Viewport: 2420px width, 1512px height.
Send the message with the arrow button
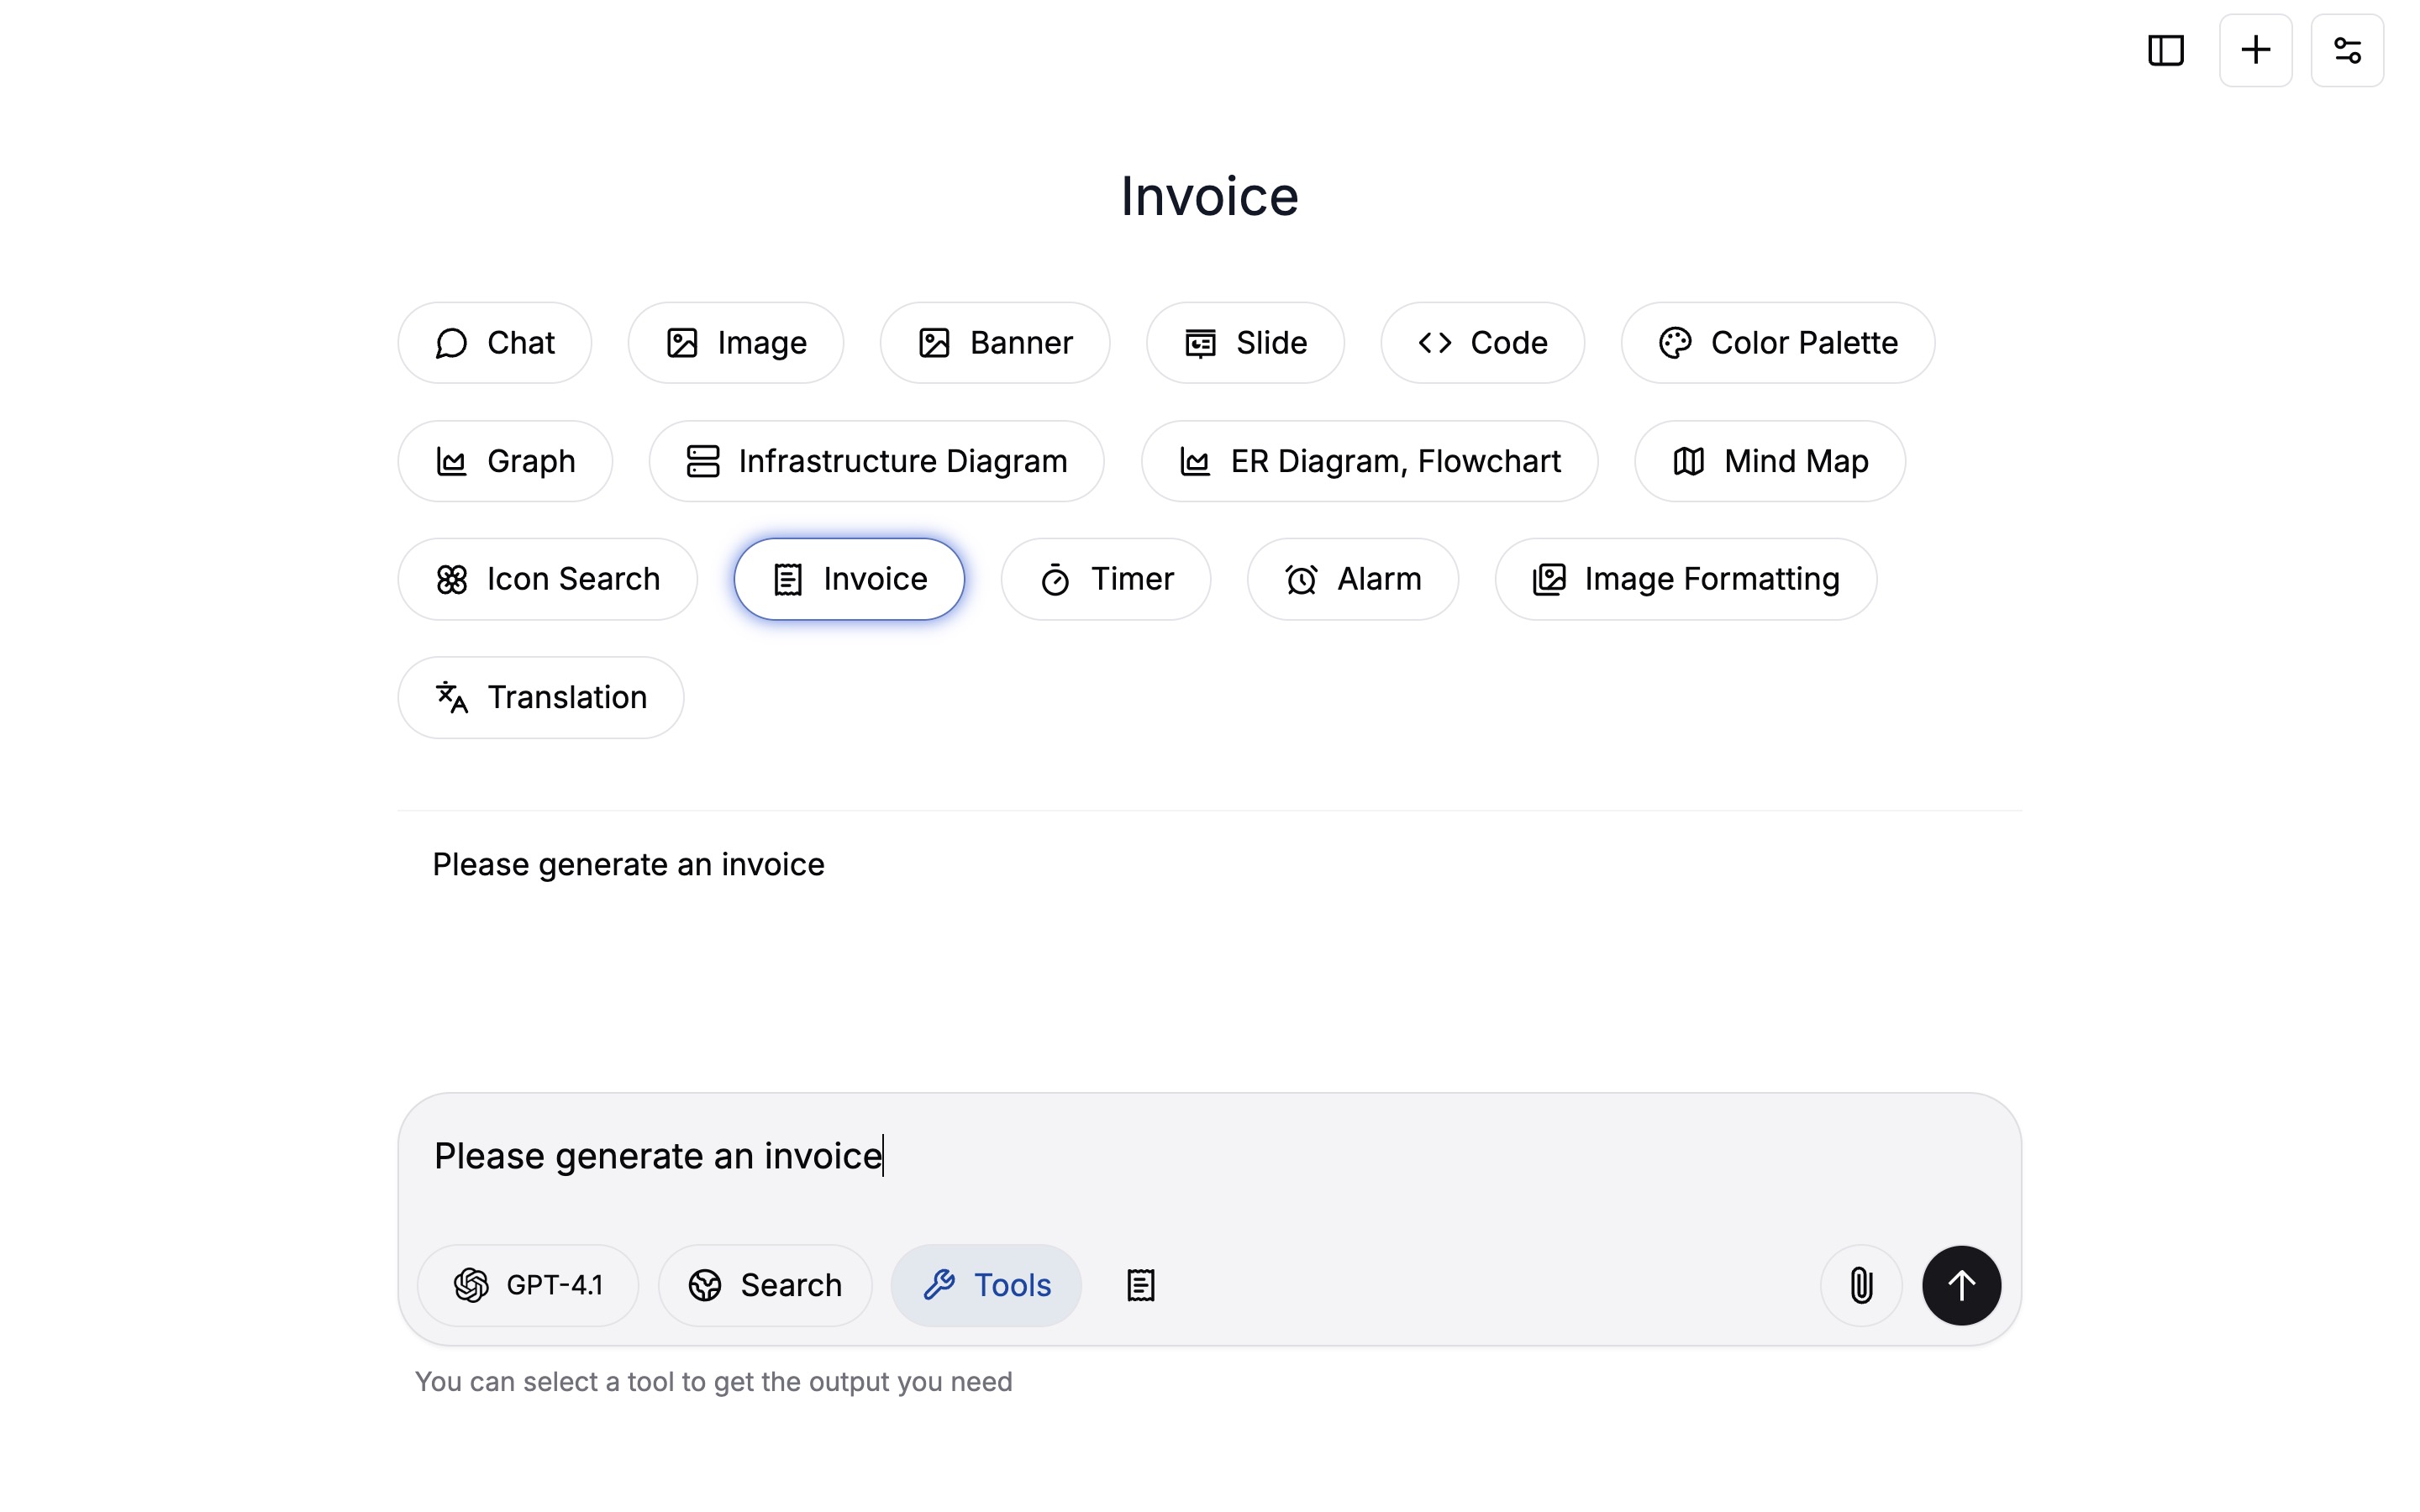(x=1961, y=1285)
